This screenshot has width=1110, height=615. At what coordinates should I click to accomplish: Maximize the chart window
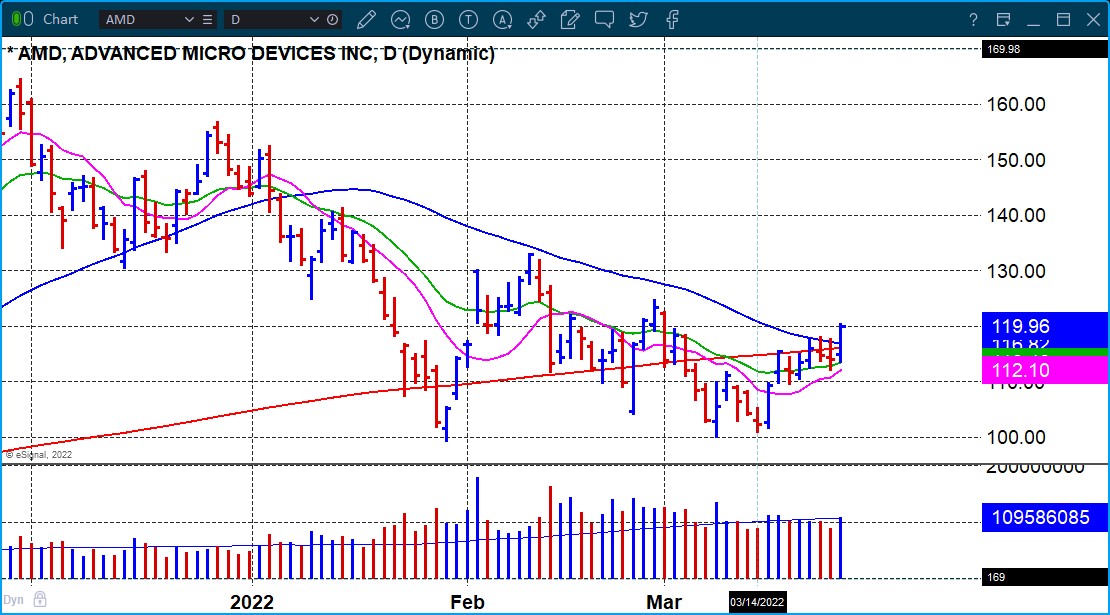1063,20
